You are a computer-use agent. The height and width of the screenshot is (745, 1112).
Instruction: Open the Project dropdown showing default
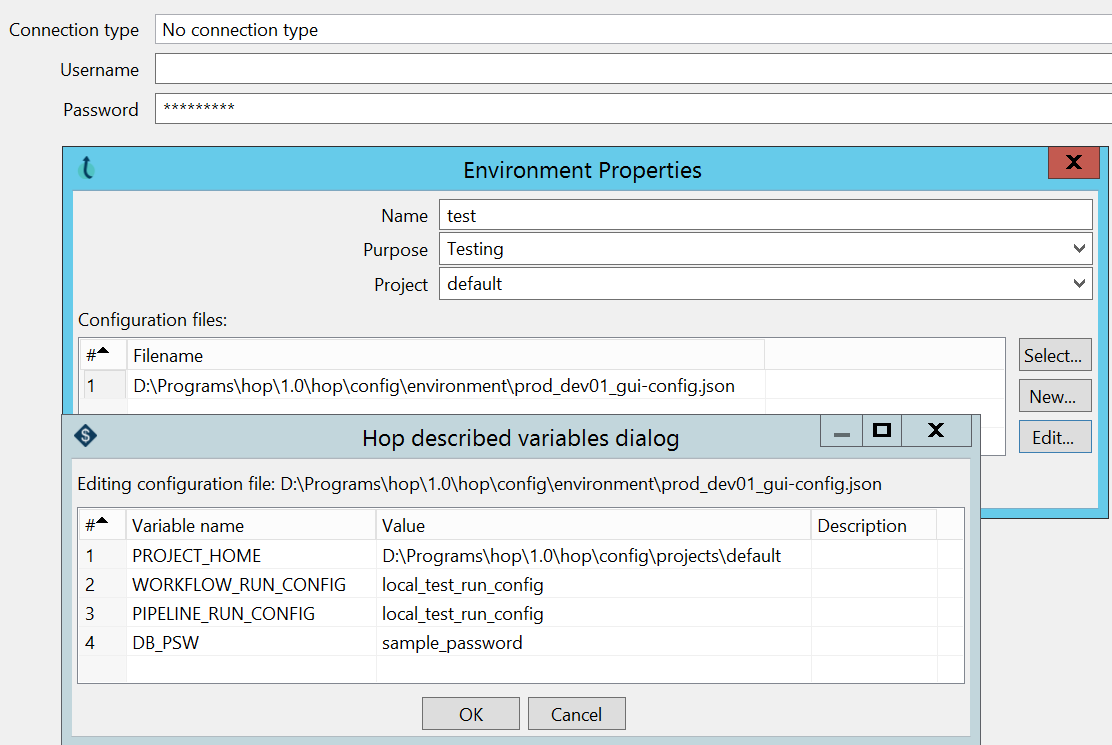coord(765,284)
